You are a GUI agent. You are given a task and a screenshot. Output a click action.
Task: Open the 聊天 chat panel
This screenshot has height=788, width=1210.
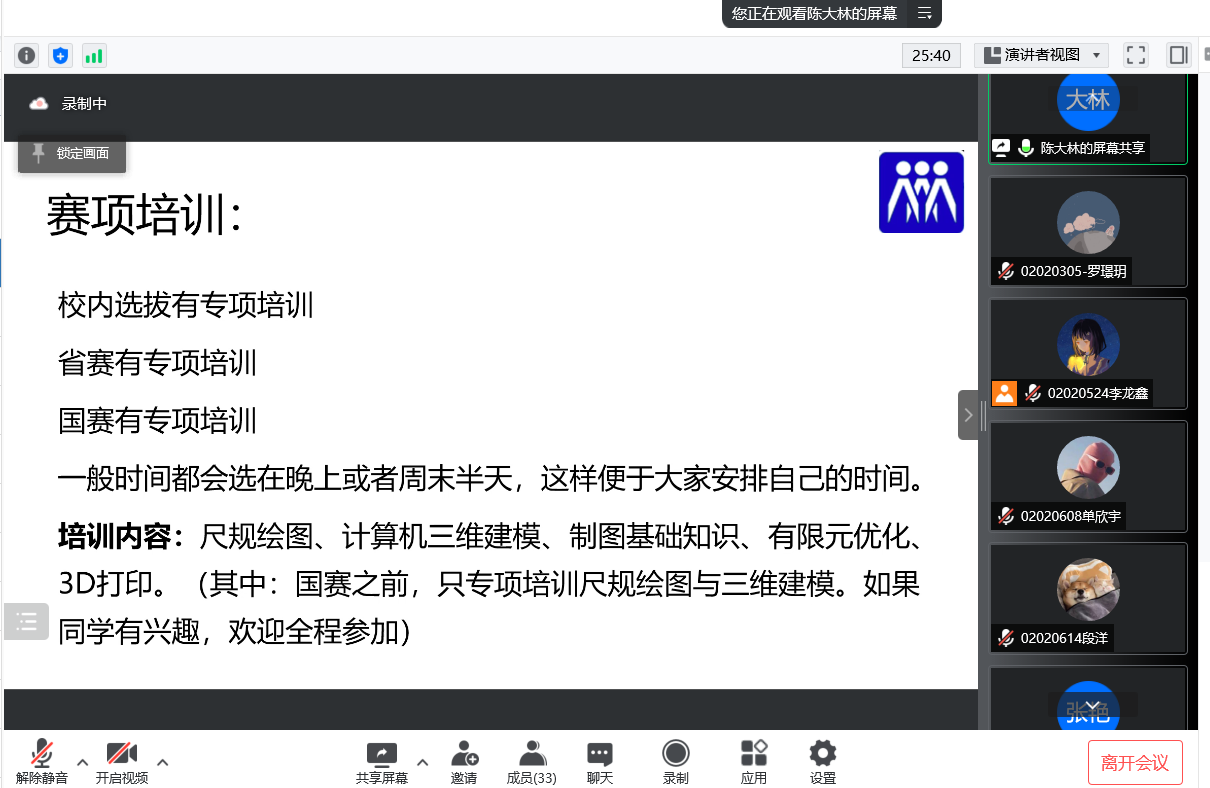pos(600,761)
